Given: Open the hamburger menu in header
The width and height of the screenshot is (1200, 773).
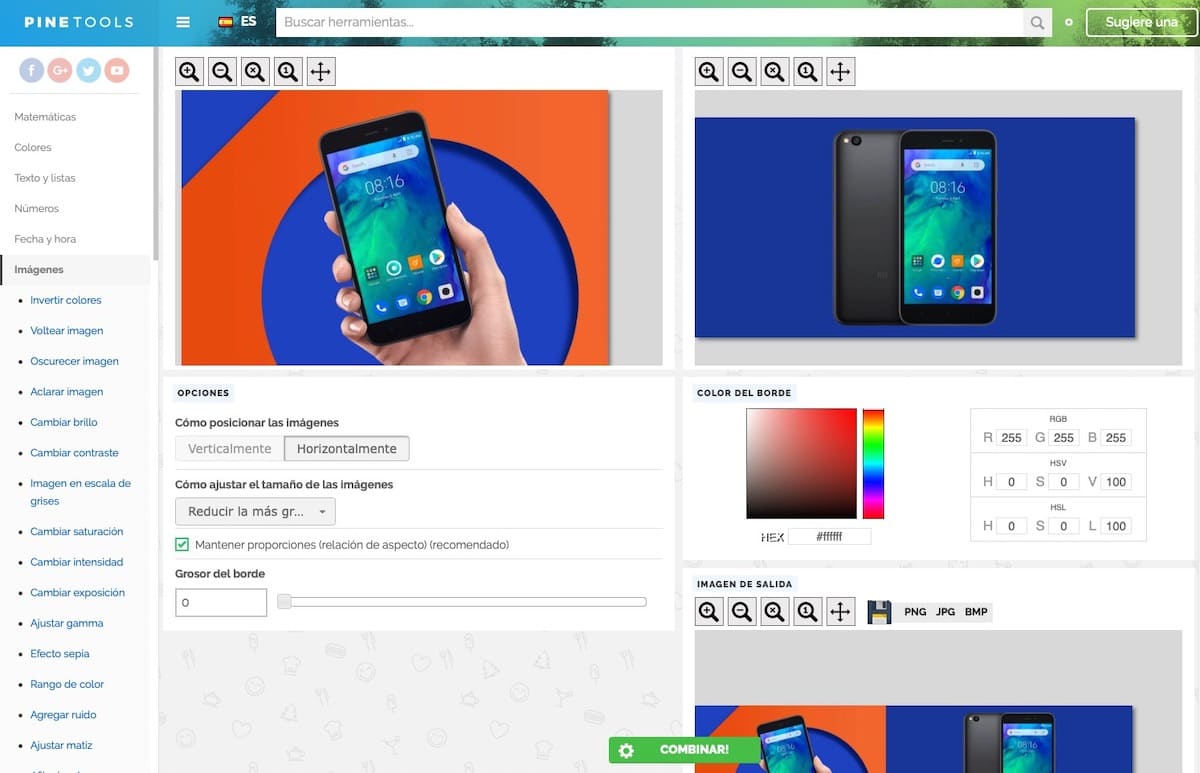Looking at the screenshot, I should click(x=182, y=22).
